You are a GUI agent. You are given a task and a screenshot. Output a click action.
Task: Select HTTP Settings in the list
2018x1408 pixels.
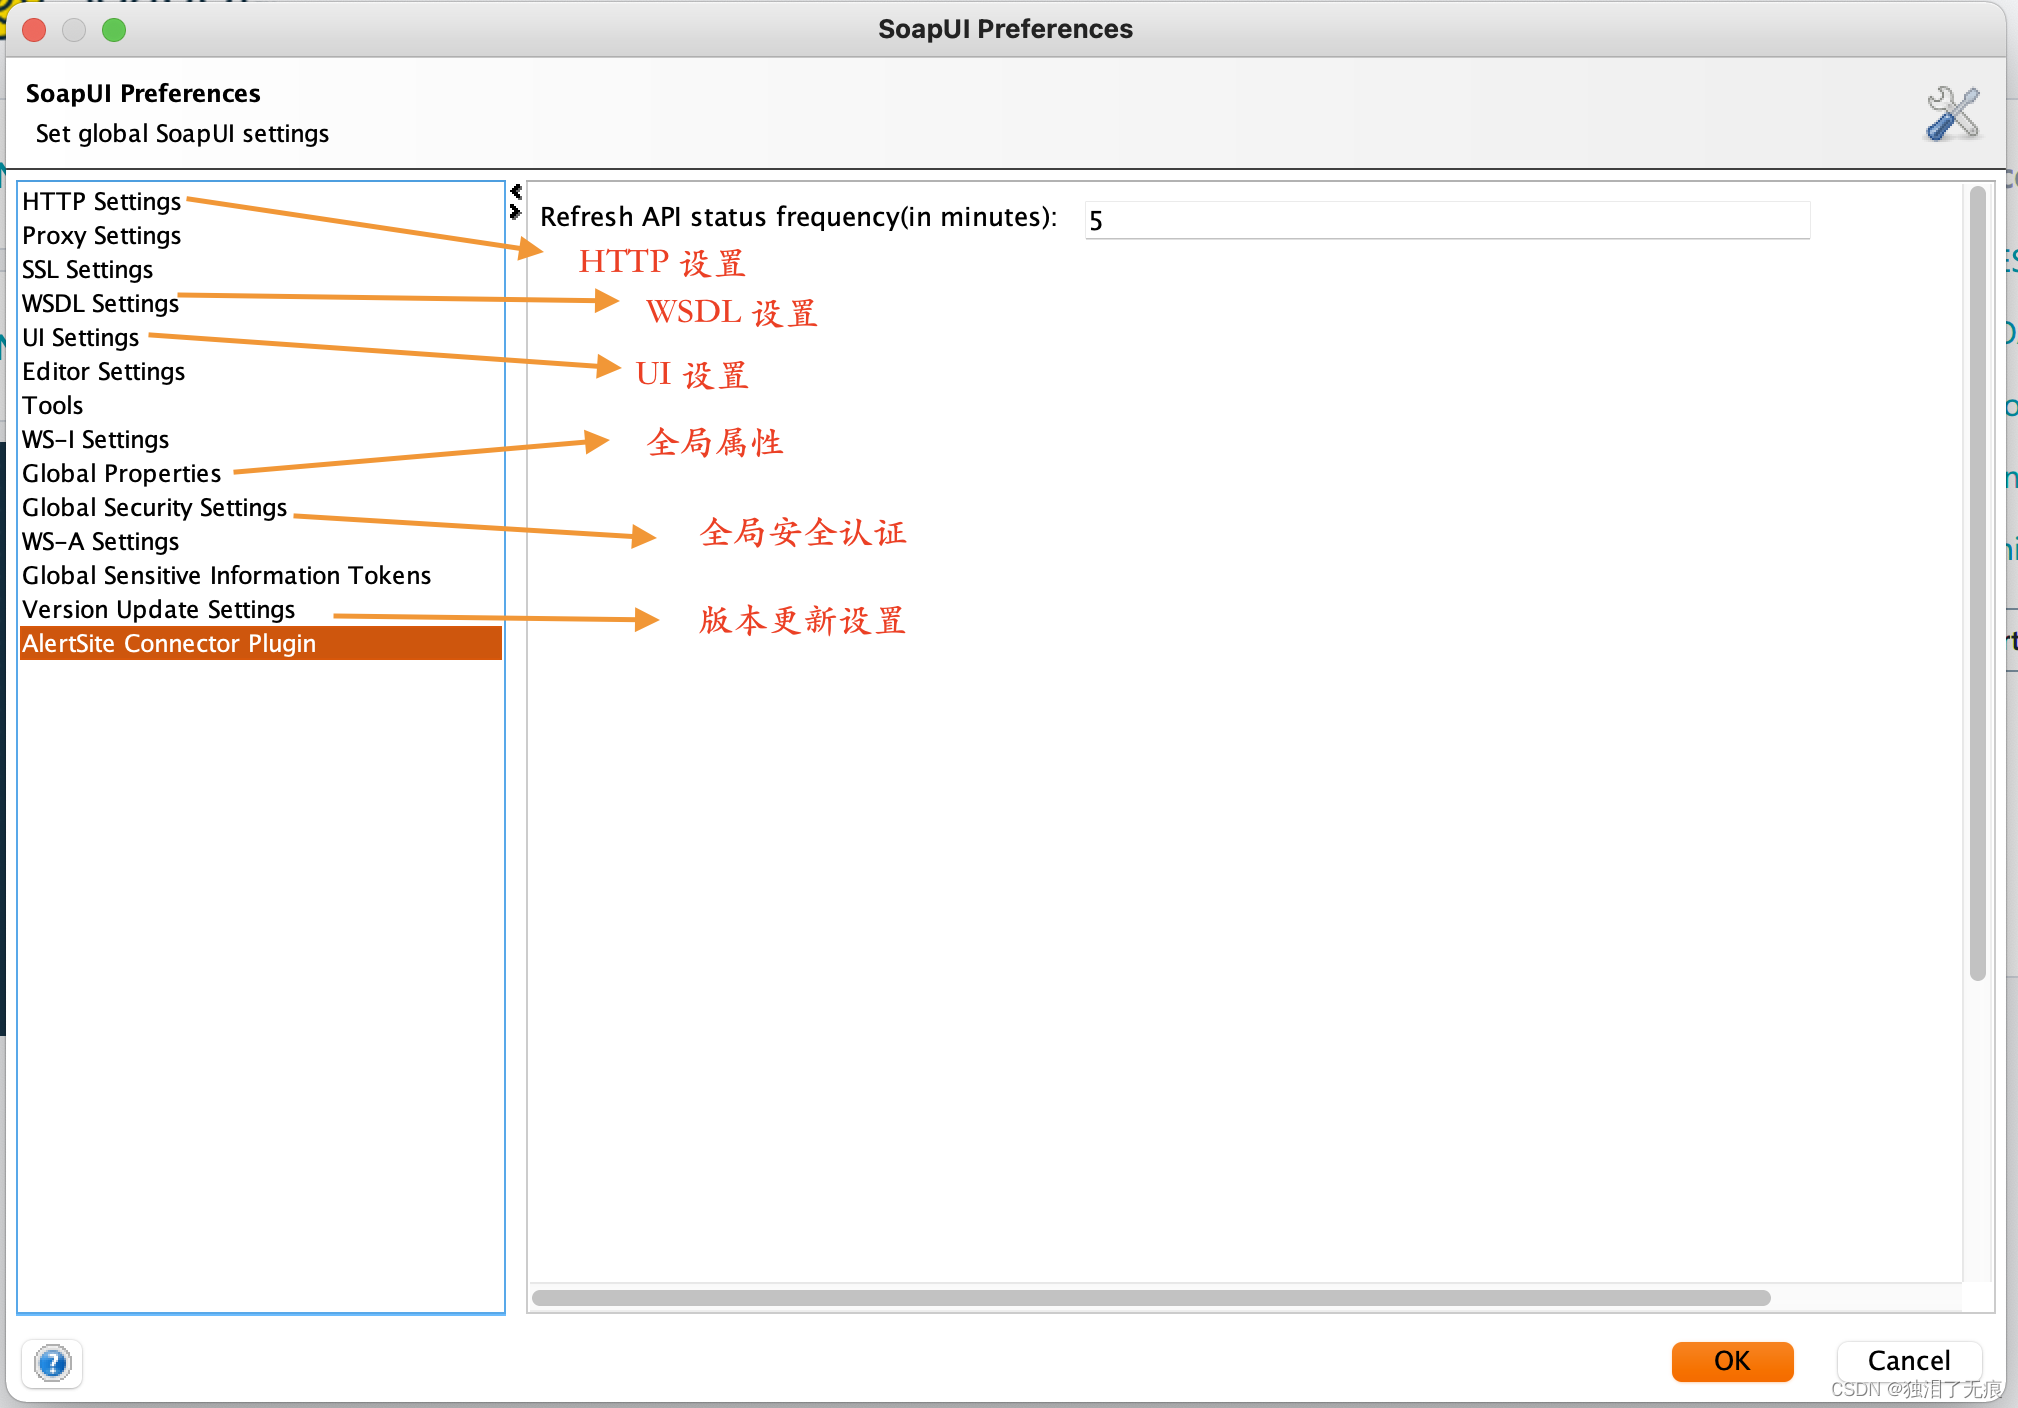(x=101, y=202)
